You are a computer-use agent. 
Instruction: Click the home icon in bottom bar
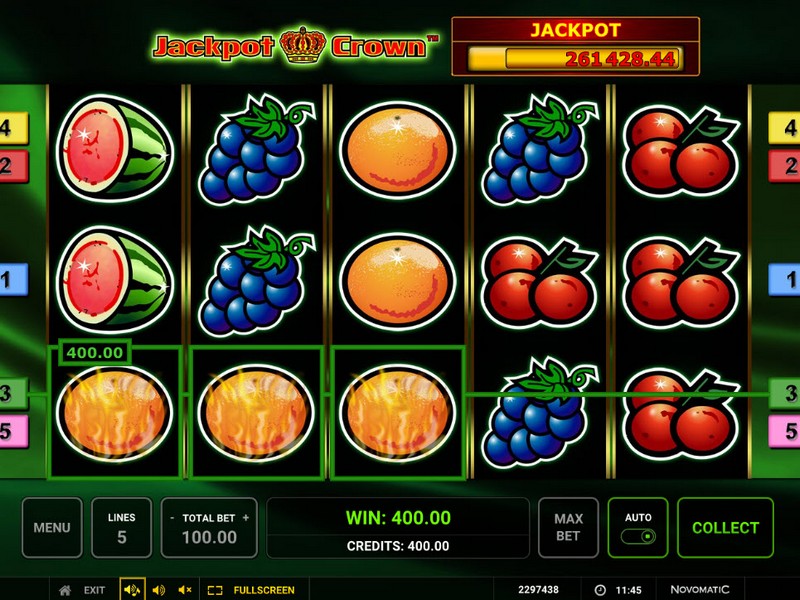(65, 590)
